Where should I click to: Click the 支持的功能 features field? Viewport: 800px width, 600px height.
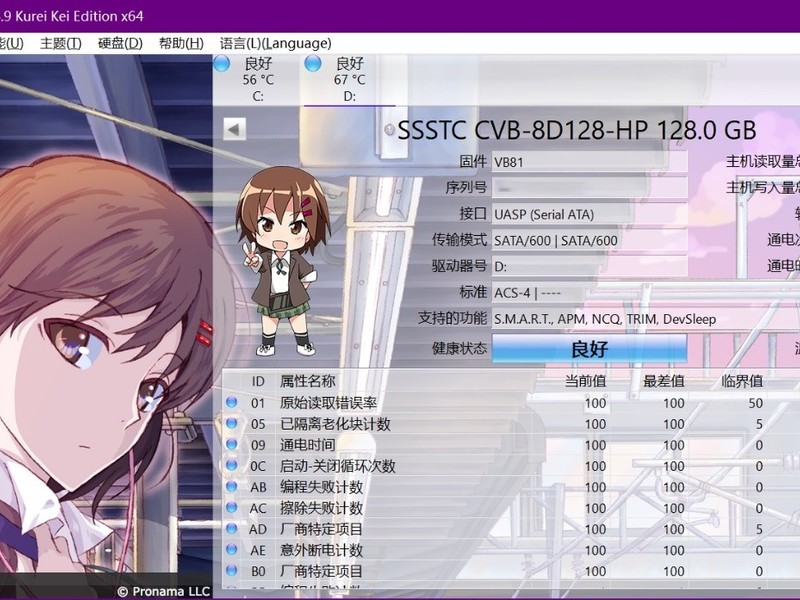pyautogui.click(x=645, y=319)
